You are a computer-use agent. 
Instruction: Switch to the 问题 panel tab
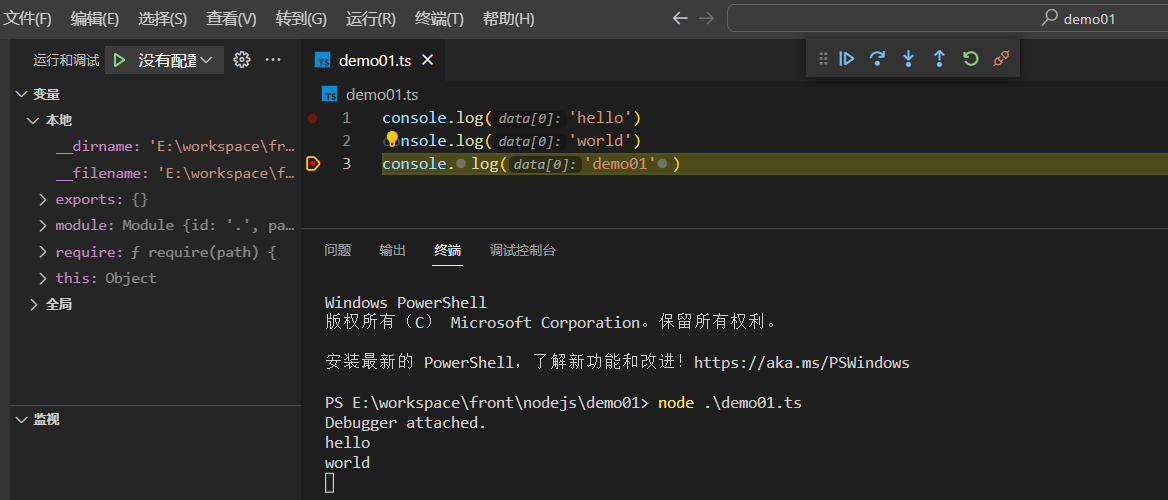pos(337,250)
